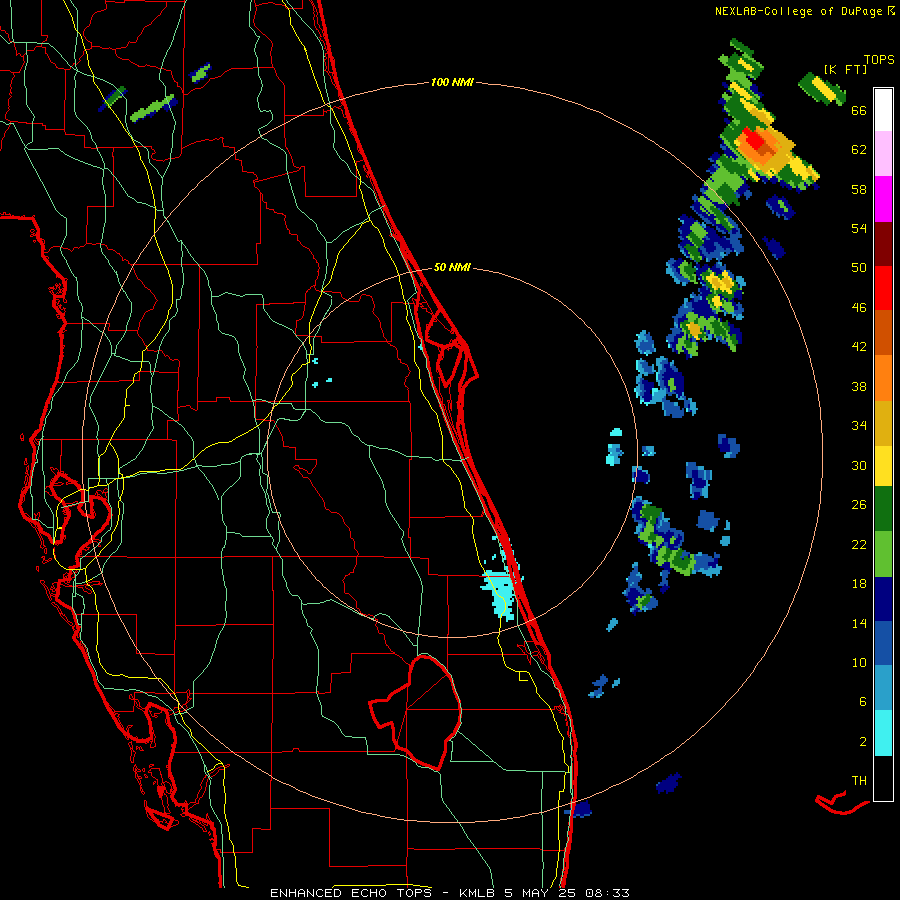Image resolution: width=900 pixels, height=900 pixels.
Task: Pick the magenta legend swatch
Action: [x=883, y=199]
